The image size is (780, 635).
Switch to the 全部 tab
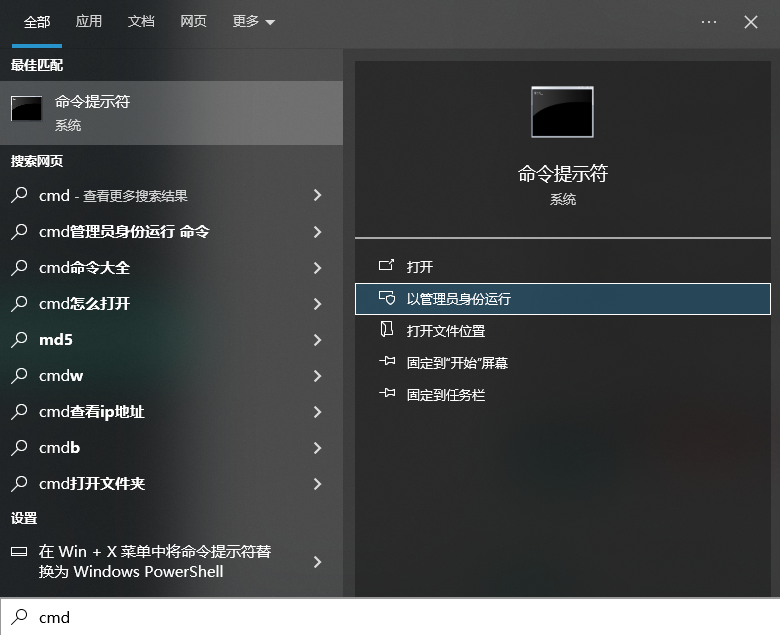[37, 22]
